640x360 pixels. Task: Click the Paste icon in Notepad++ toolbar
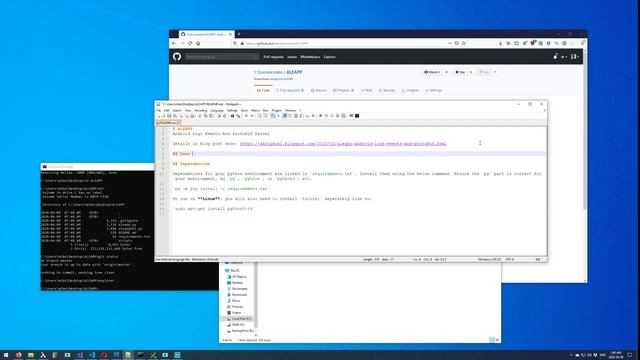211,116
